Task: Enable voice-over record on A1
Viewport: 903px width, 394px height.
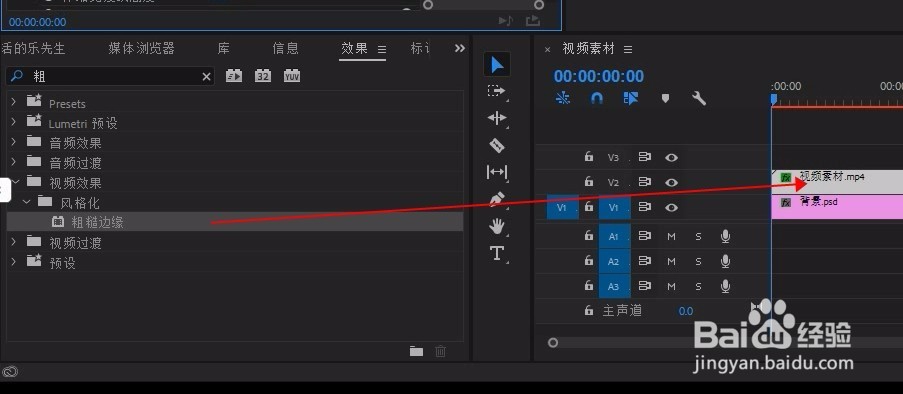Action: pos(726,236)
